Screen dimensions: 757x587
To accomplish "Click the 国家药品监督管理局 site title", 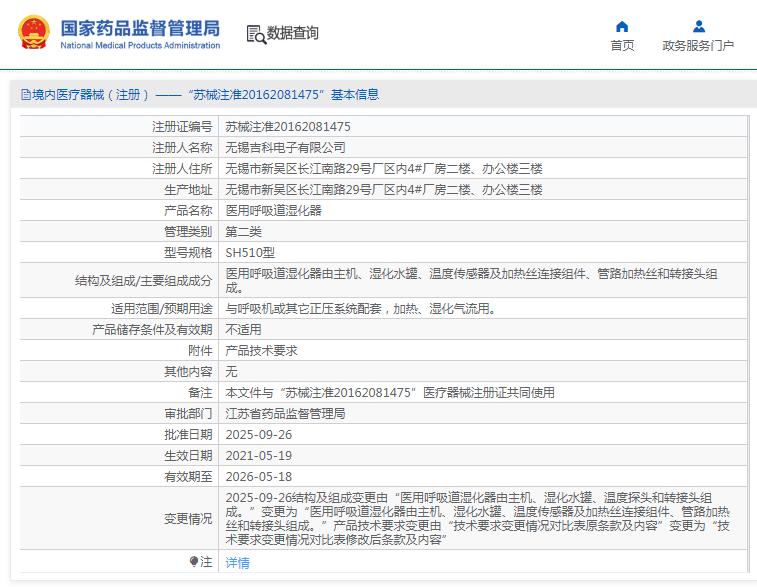I will pyautogui.click(x=140, y=27).
